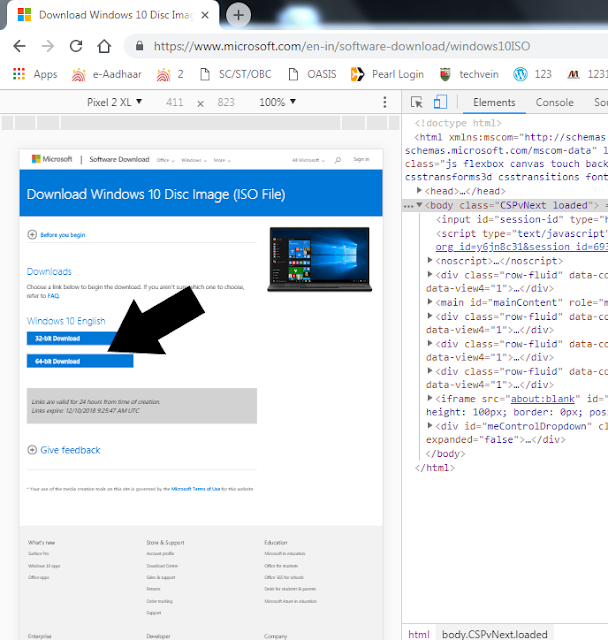This screenshot has width=608, height=640.
Task: Expand the main mainContent element node
Action: (x=430, y=302)
